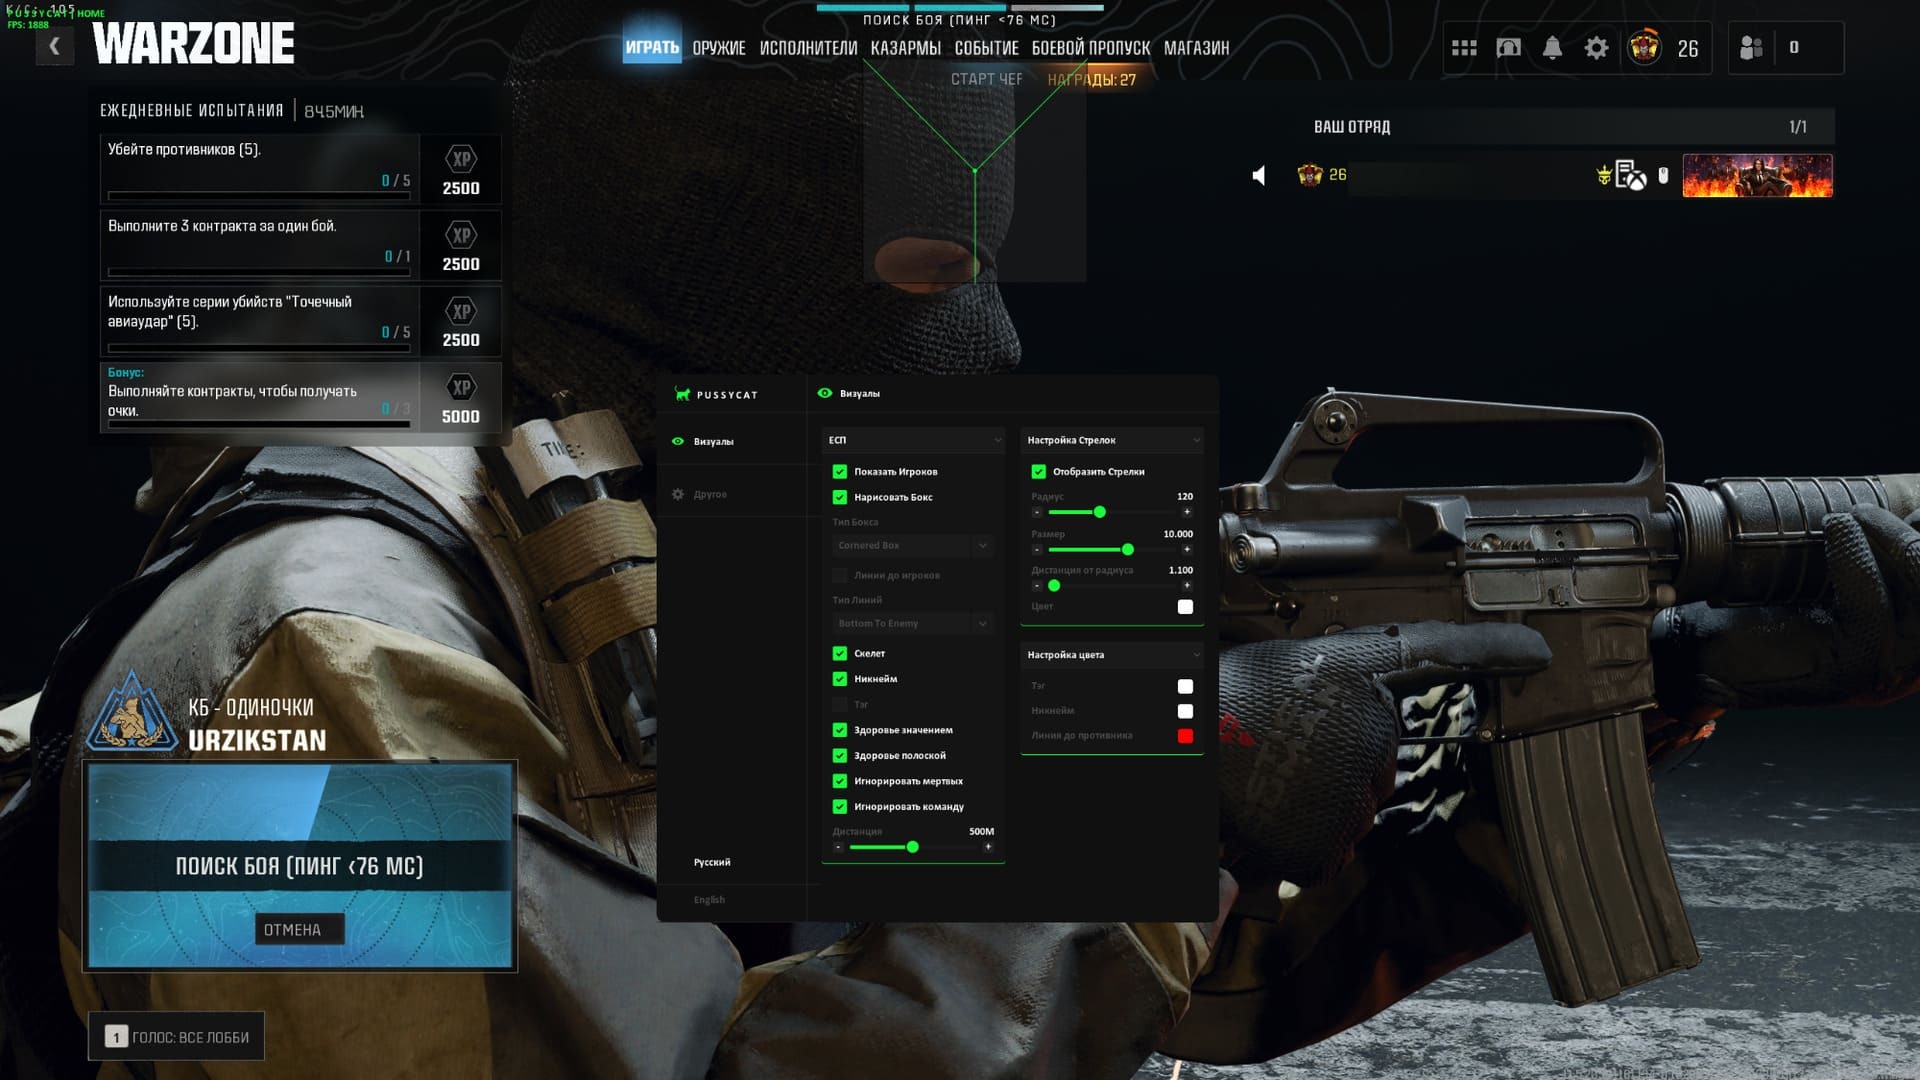
Task: Switch to the ОРУЖИЕ tab
Action: click(x=719, y=48)
